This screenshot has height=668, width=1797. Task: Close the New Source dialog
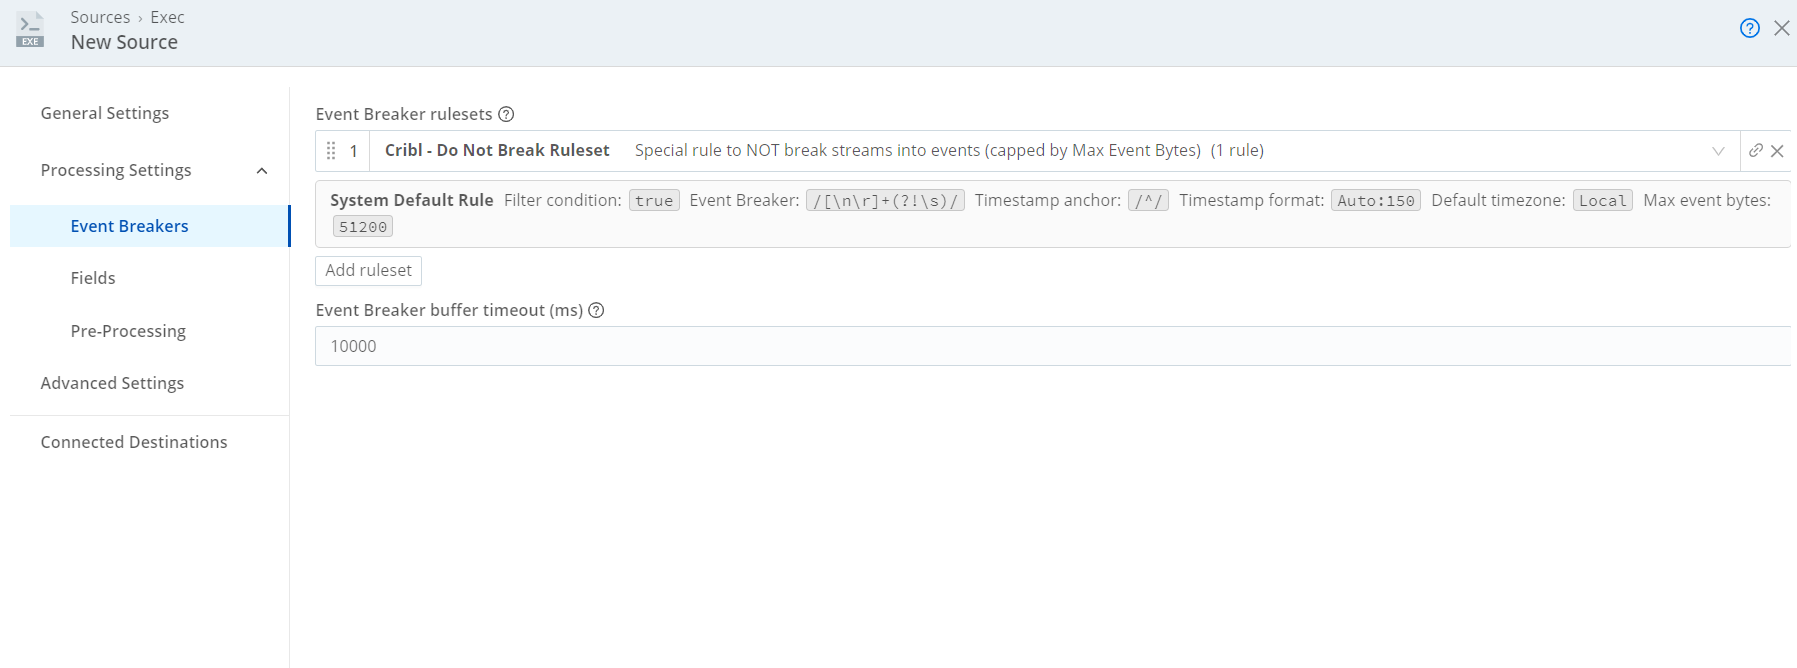[x=1781, y=28]
